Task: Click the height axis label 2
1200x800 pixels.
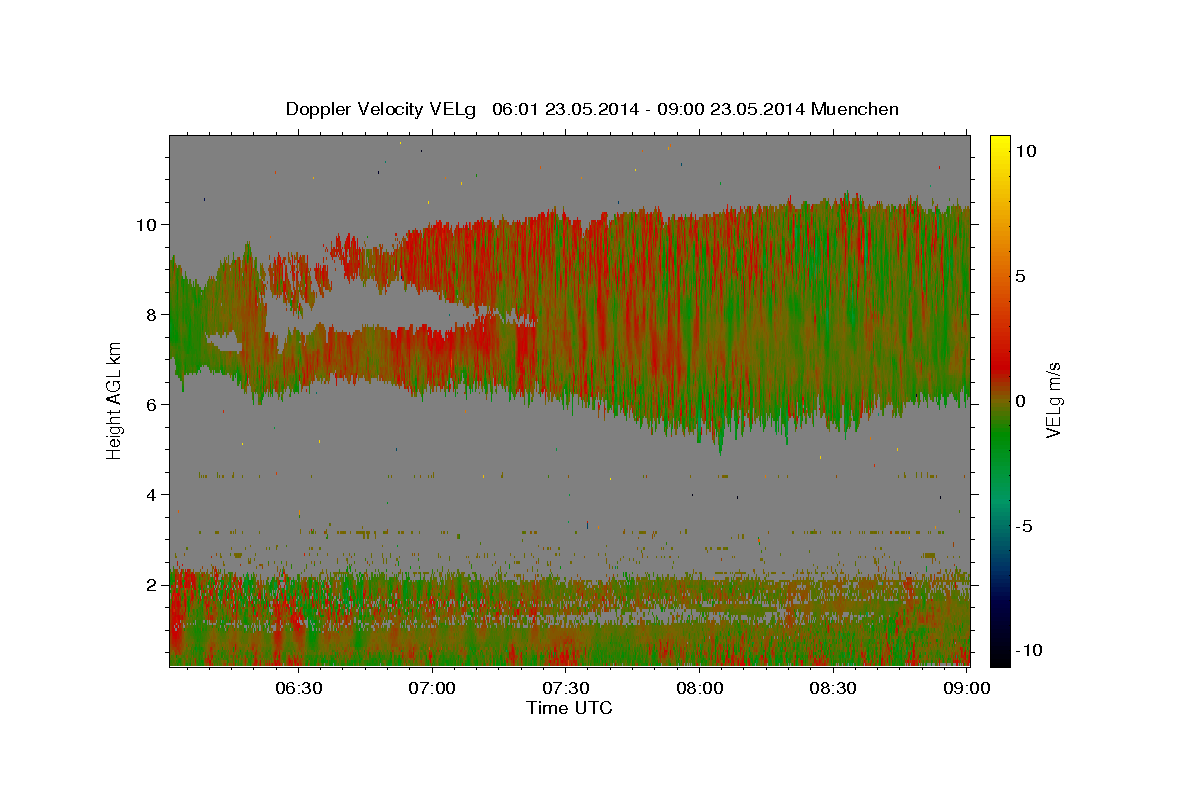Action: coord(154,584)
